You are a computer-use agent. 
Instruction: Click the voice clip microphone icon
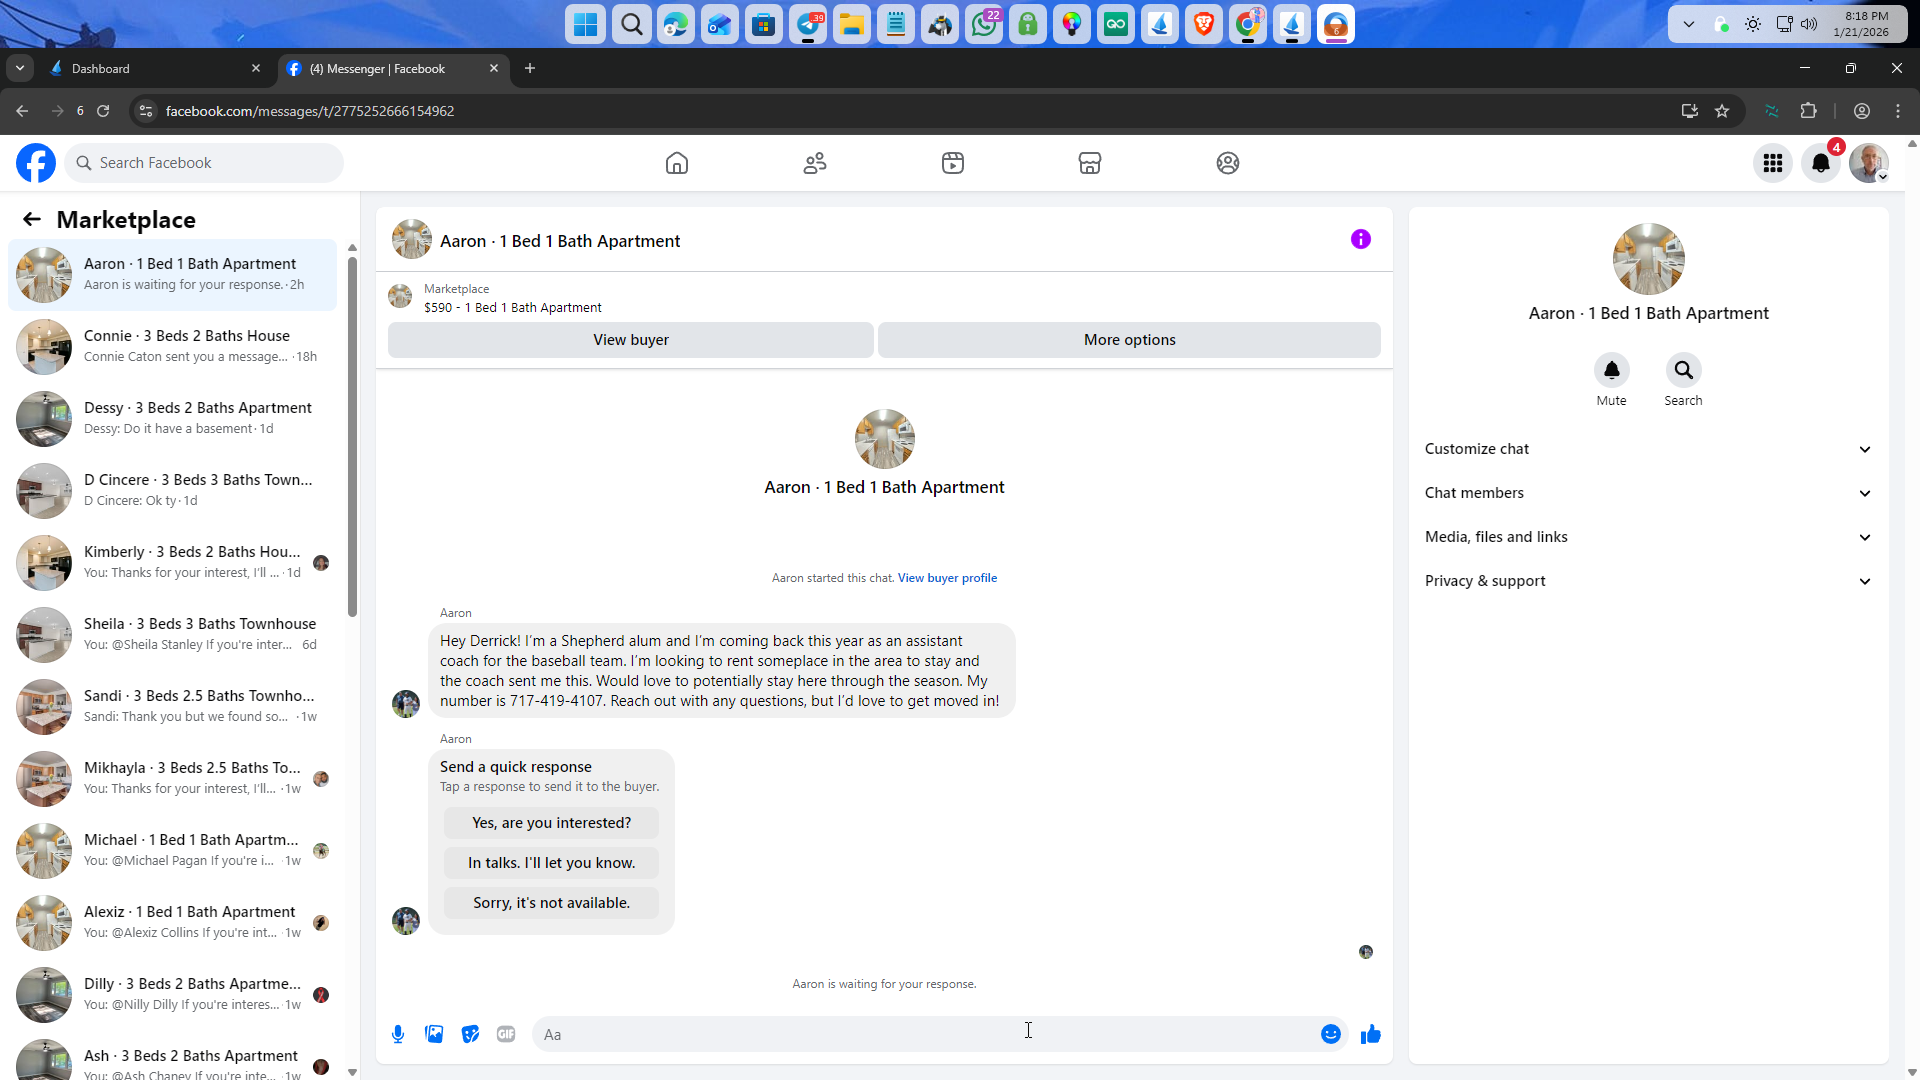398,1034
